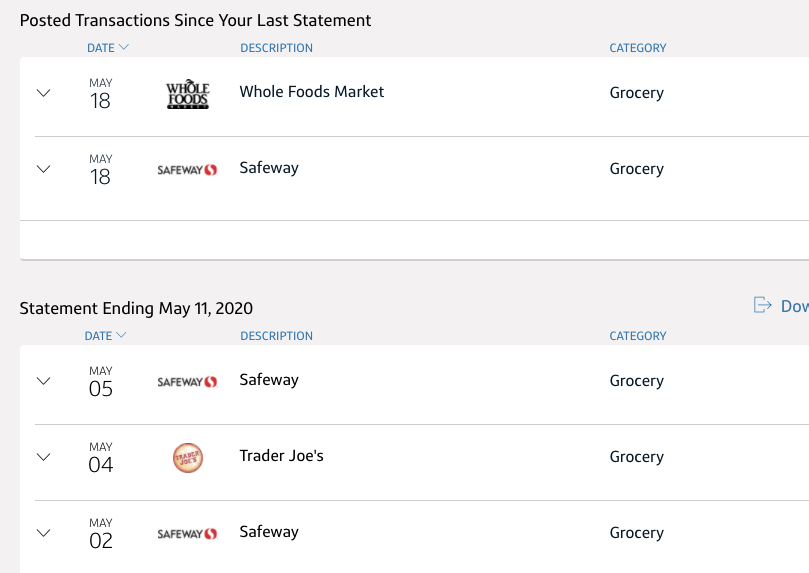Expand the May 02 Safeway transaction
The image size is (809, 573).
coord(43,533)
